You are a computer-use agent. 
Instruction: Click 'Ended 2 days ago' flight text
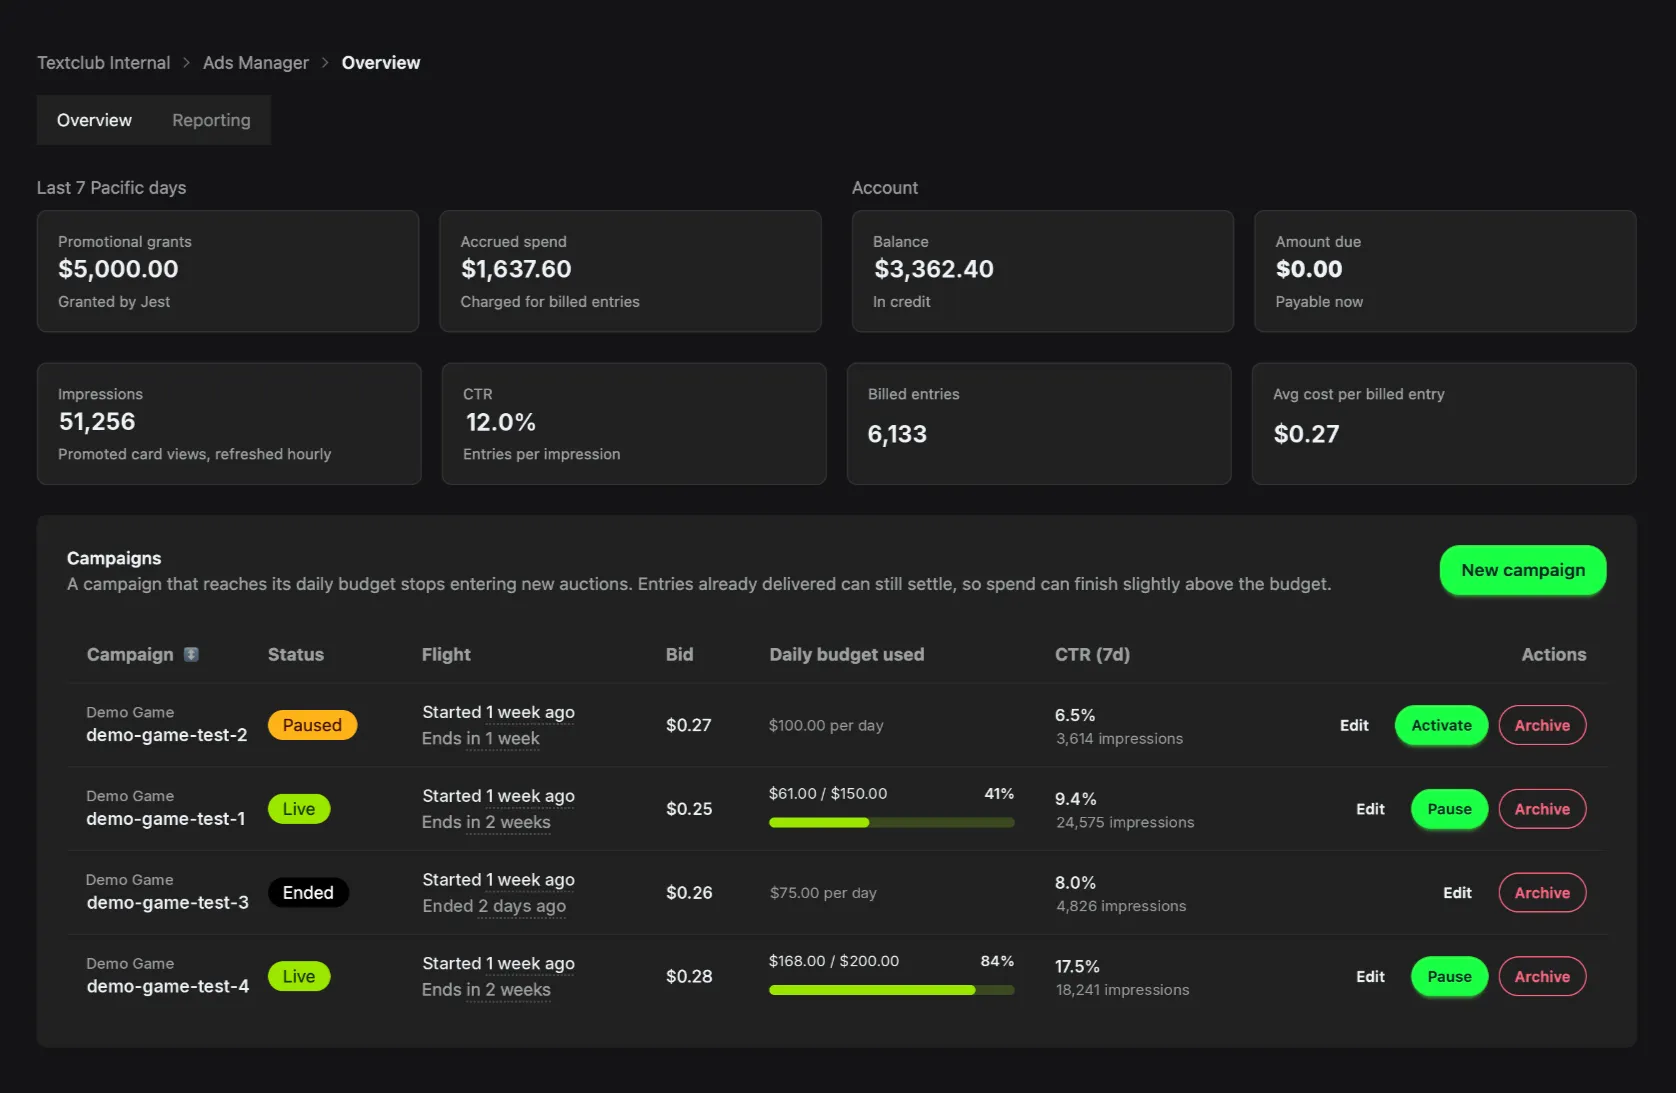pos(494,906)
